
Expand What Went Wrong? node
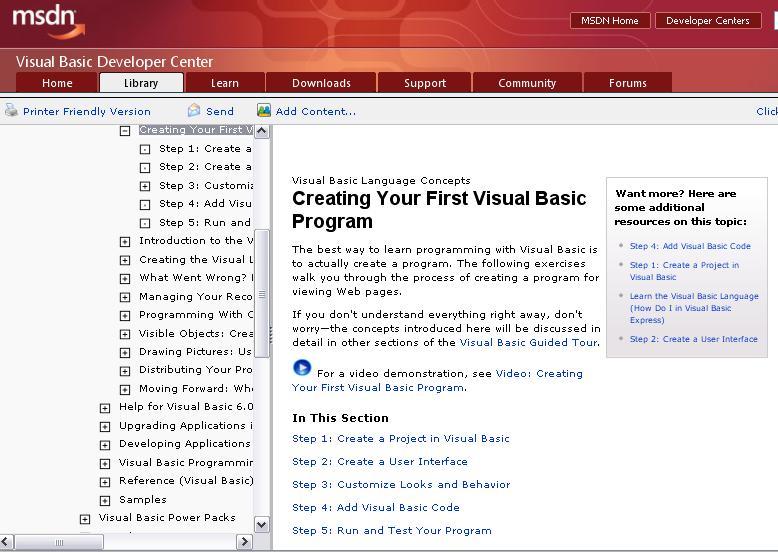(125, 279)
